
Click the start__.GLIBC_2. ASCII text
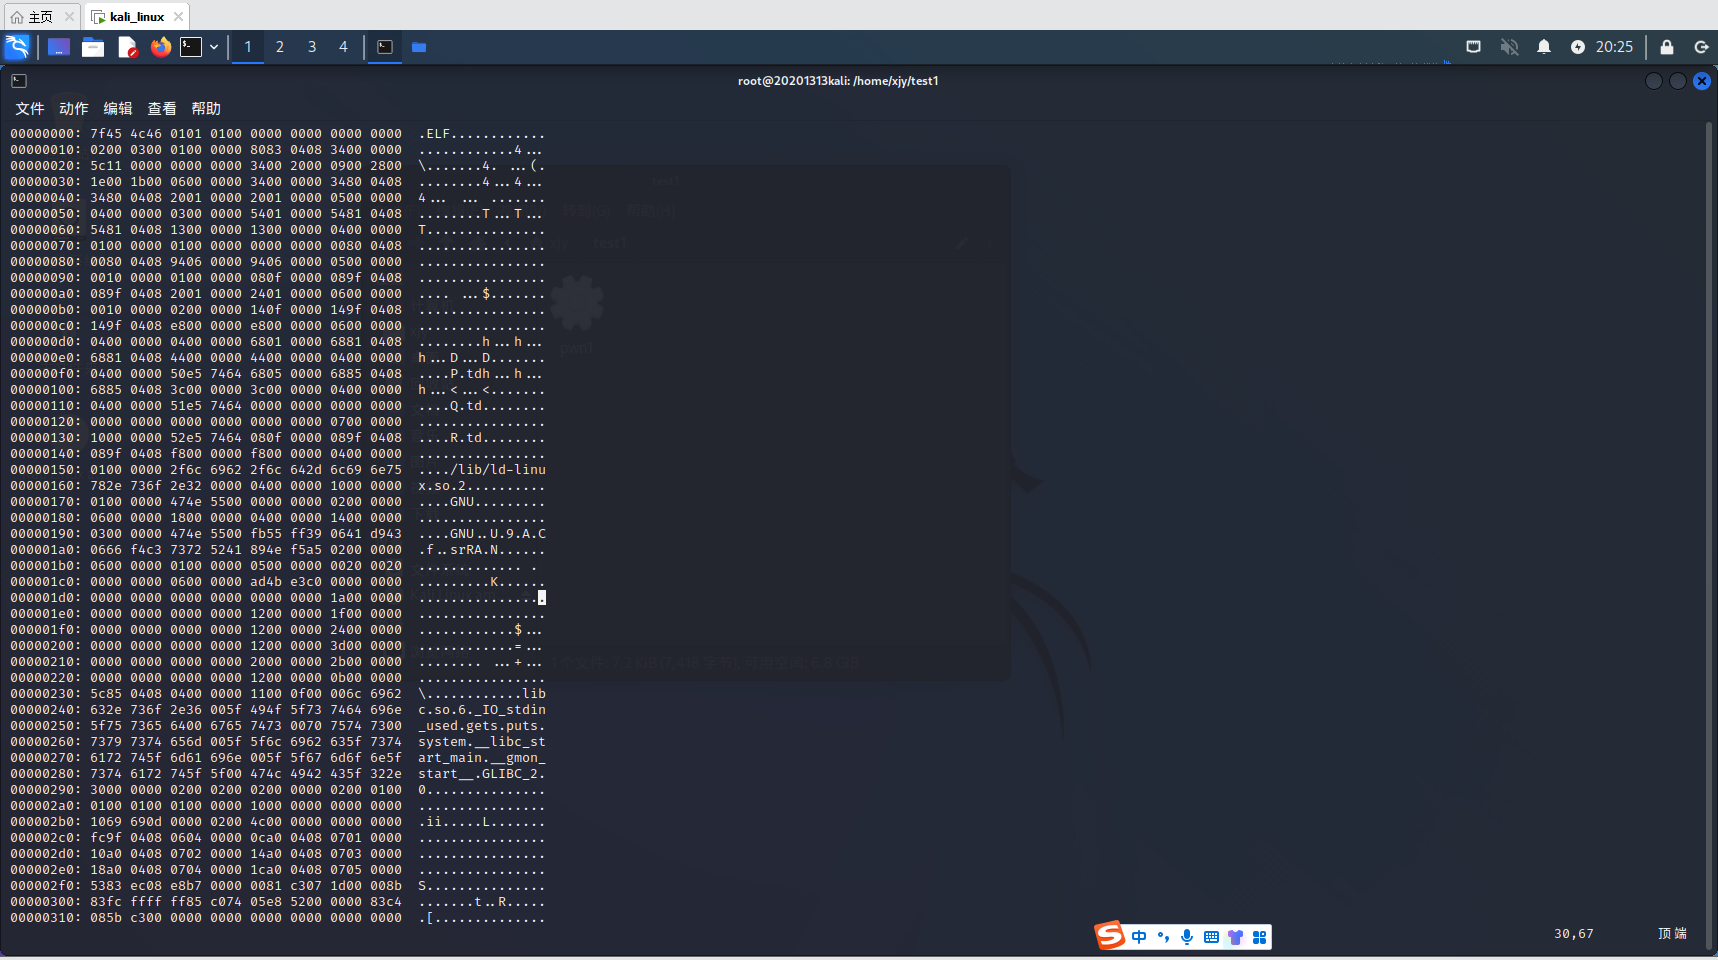tap(482, 774)
